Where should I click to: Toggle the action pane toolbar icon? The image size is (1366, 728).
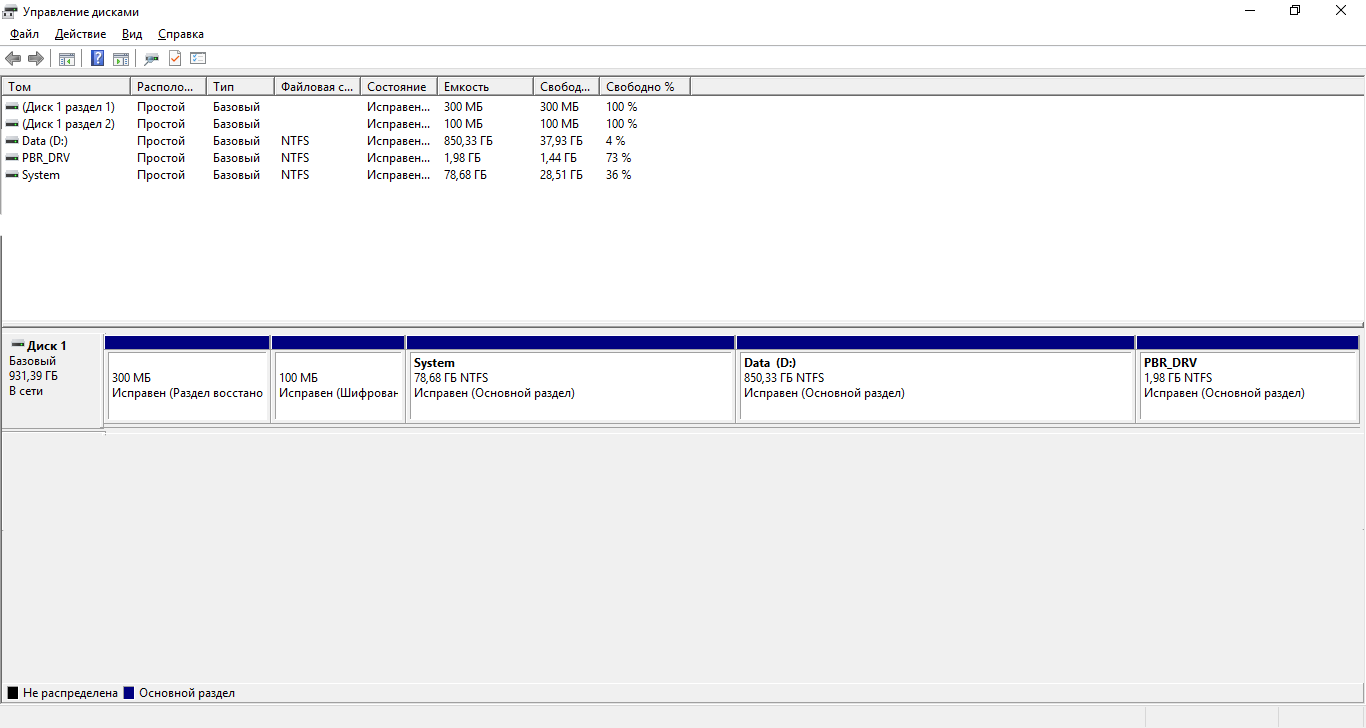(x=121, y=58)
